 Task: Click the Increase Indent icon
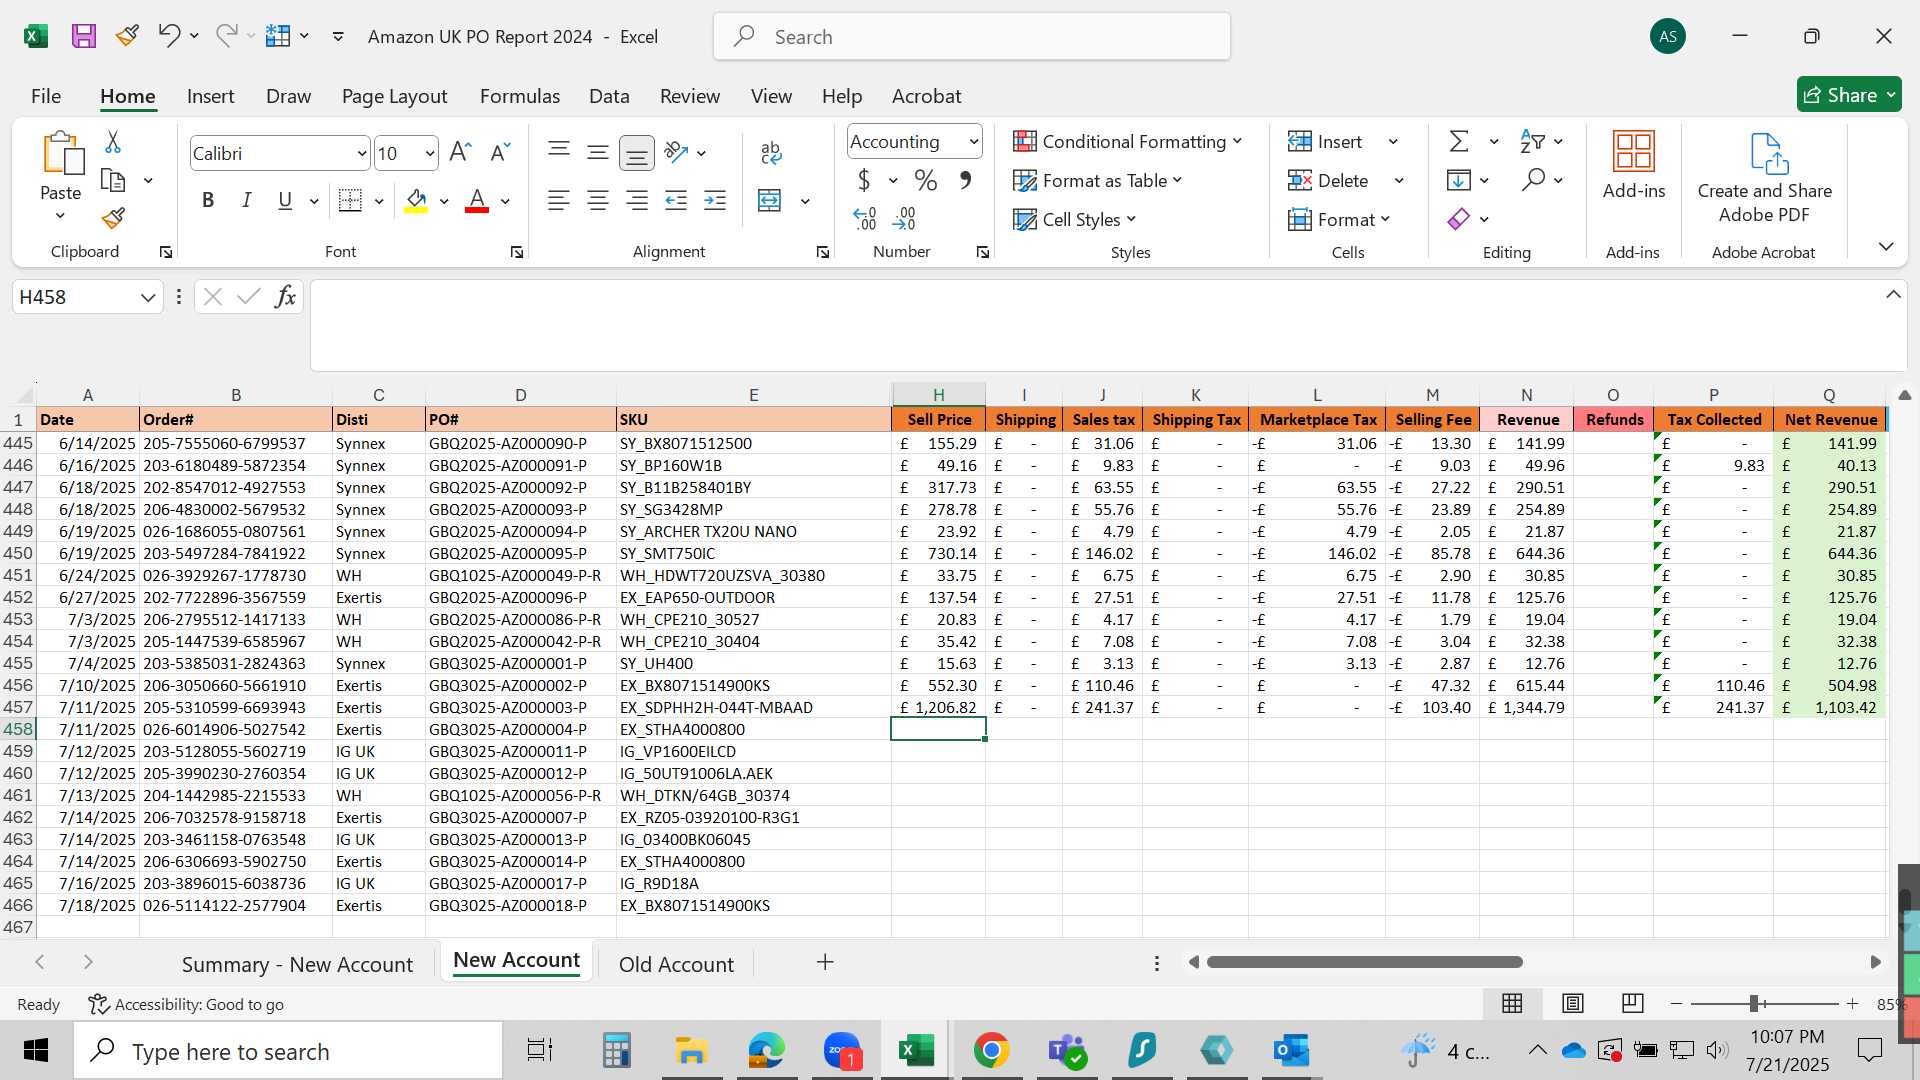click(715, 201)
